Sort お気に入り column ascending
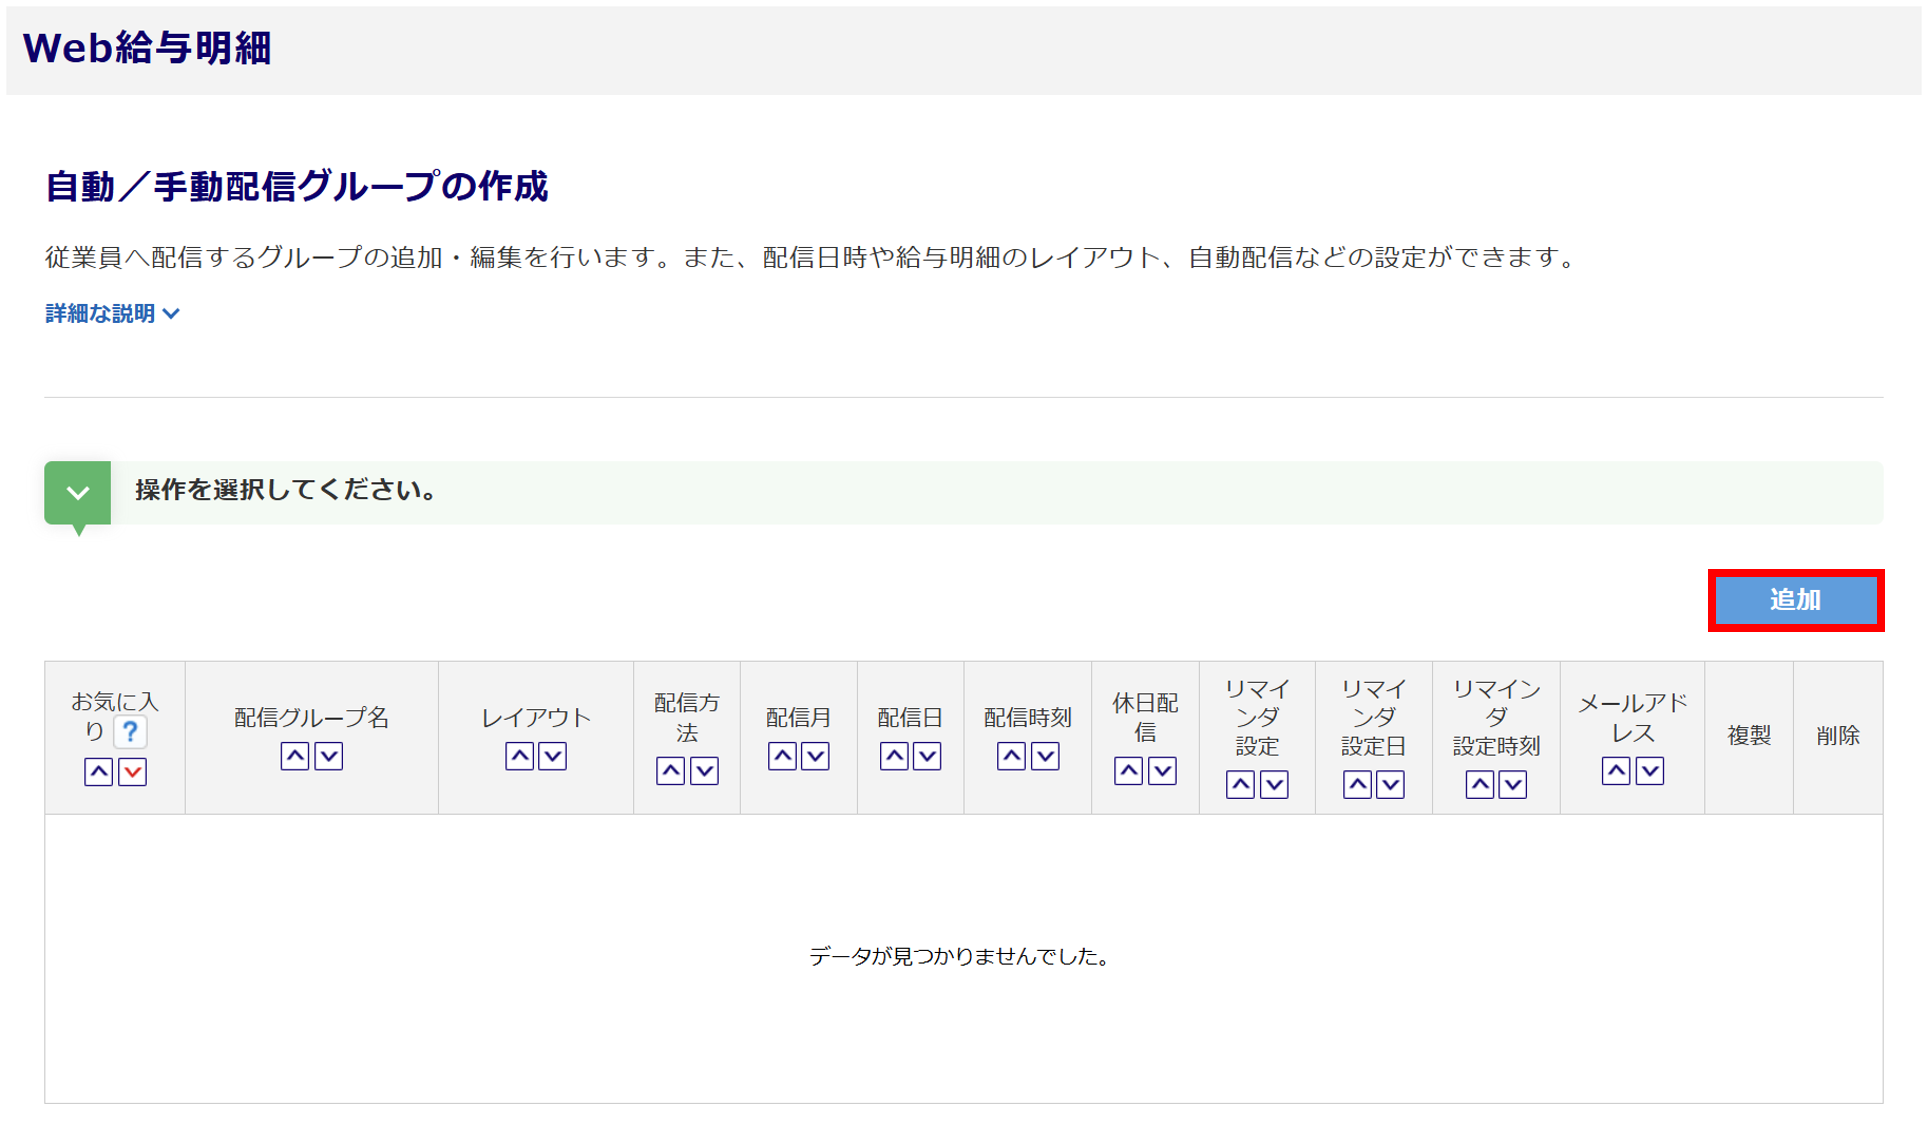Image resolution: width=1928 pixels, height=1125 pixels. (x=98, y=772)
